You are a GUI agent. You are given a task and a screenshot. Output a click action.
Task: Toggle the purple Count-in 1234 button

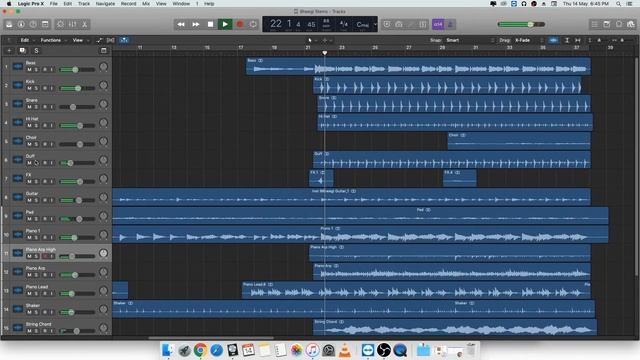tap(438, 24)
